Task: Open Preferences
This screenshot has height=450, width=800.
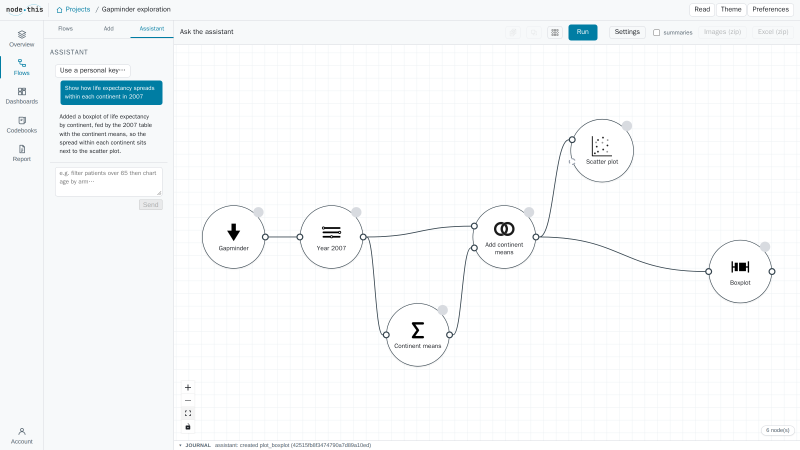Action: 770,10
